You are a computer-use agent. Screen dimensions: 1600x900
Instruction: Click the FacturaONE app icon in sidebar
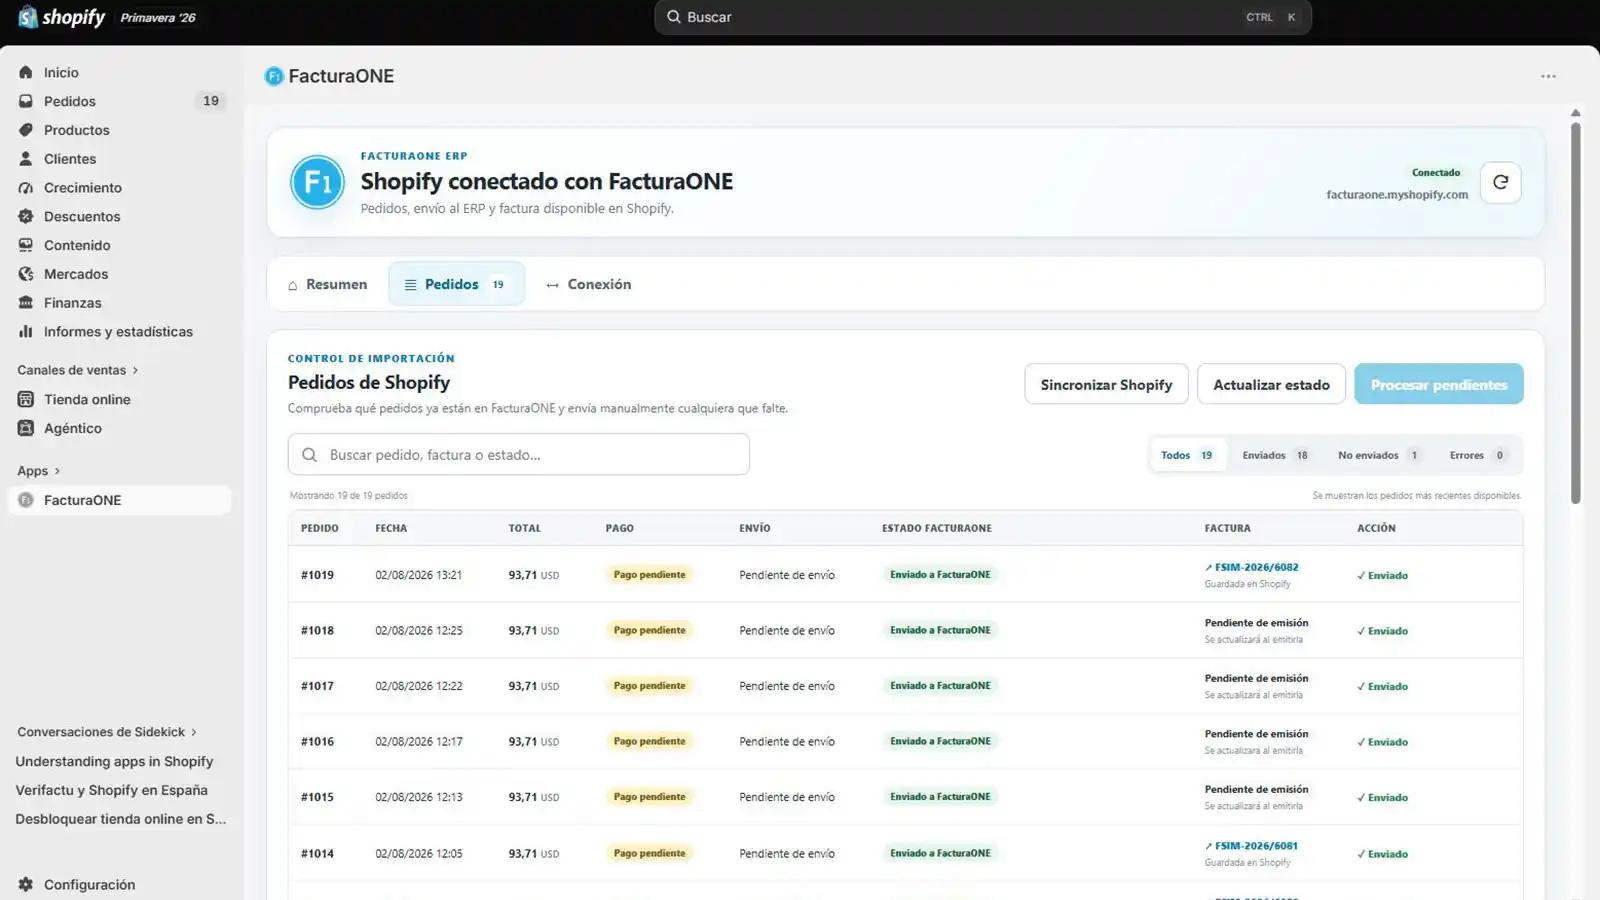click(x=26, y=500)
